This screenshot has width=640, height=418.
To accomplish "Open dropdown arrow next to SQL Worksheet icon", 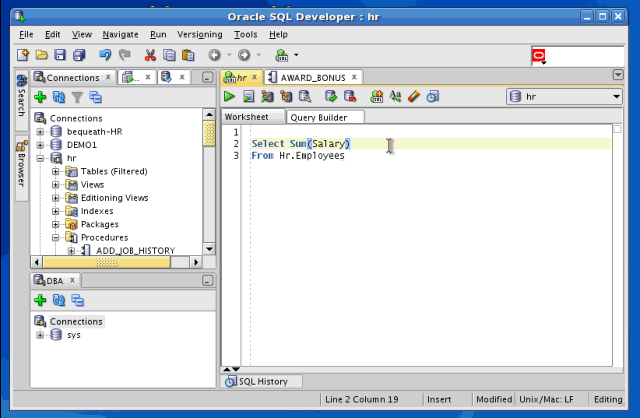I will 296,55.
